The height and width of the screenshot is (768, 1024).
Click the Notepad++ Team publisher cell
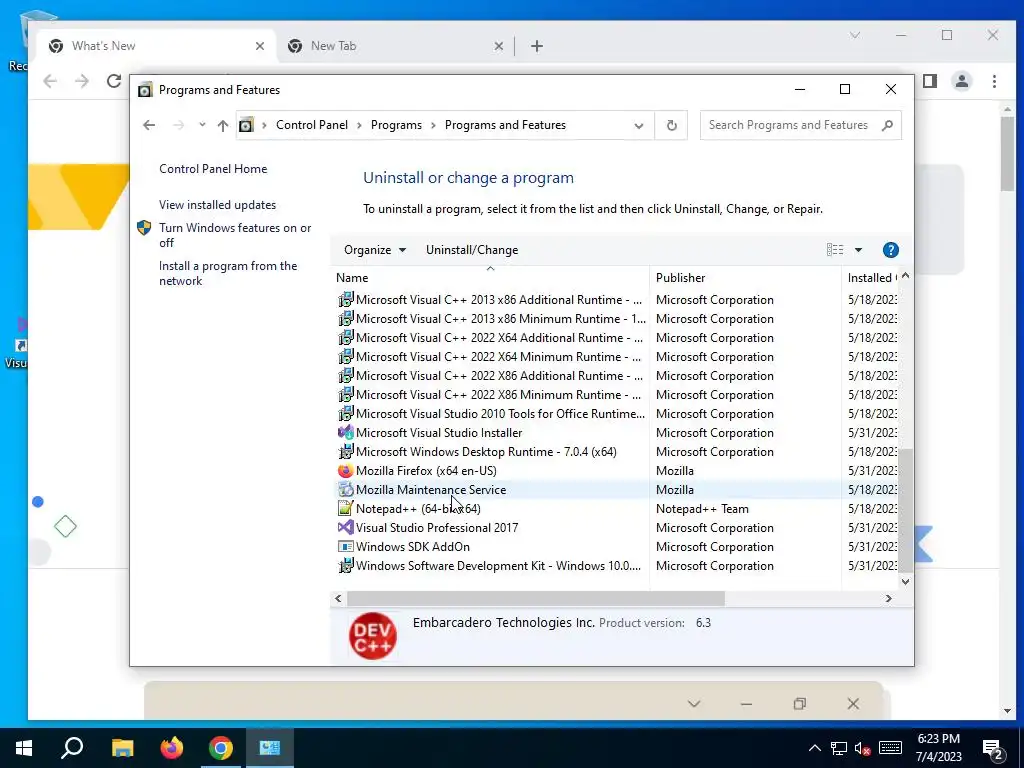pos(702,509)
